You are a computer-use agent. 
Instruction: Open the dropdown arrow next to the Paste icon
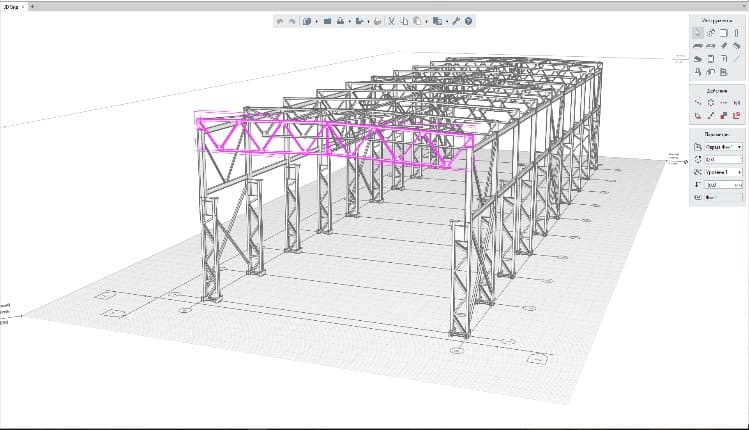pyautogui.click(x=427, y=22)
